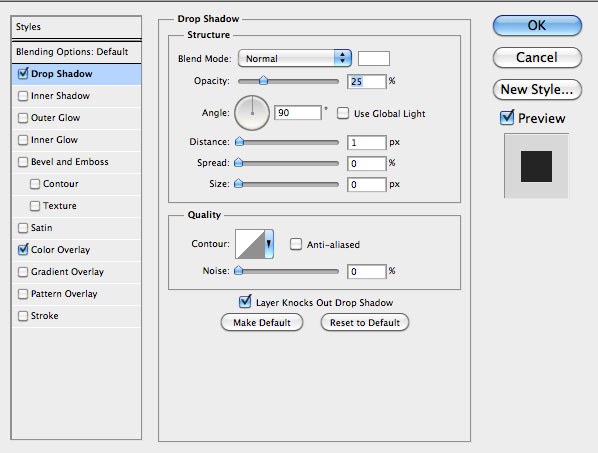598x453 pixels.
Task: Open the Contour picker arrow
Action: (269, 244)
